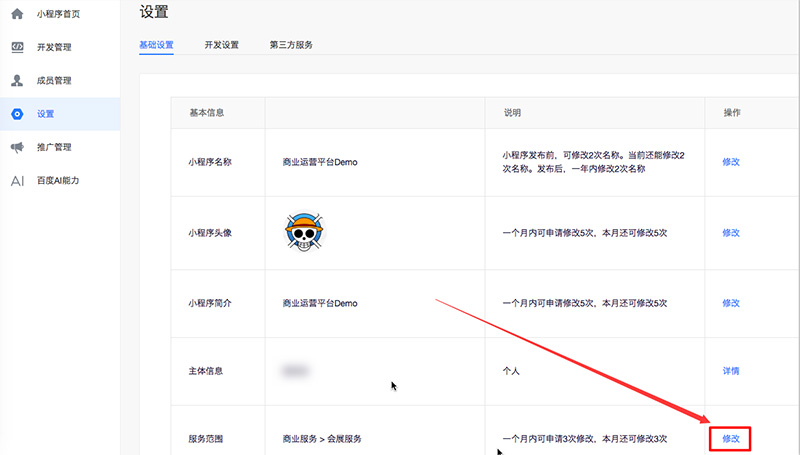
Task: Go to 开发管理 menu item
Action: coord(54,47)
